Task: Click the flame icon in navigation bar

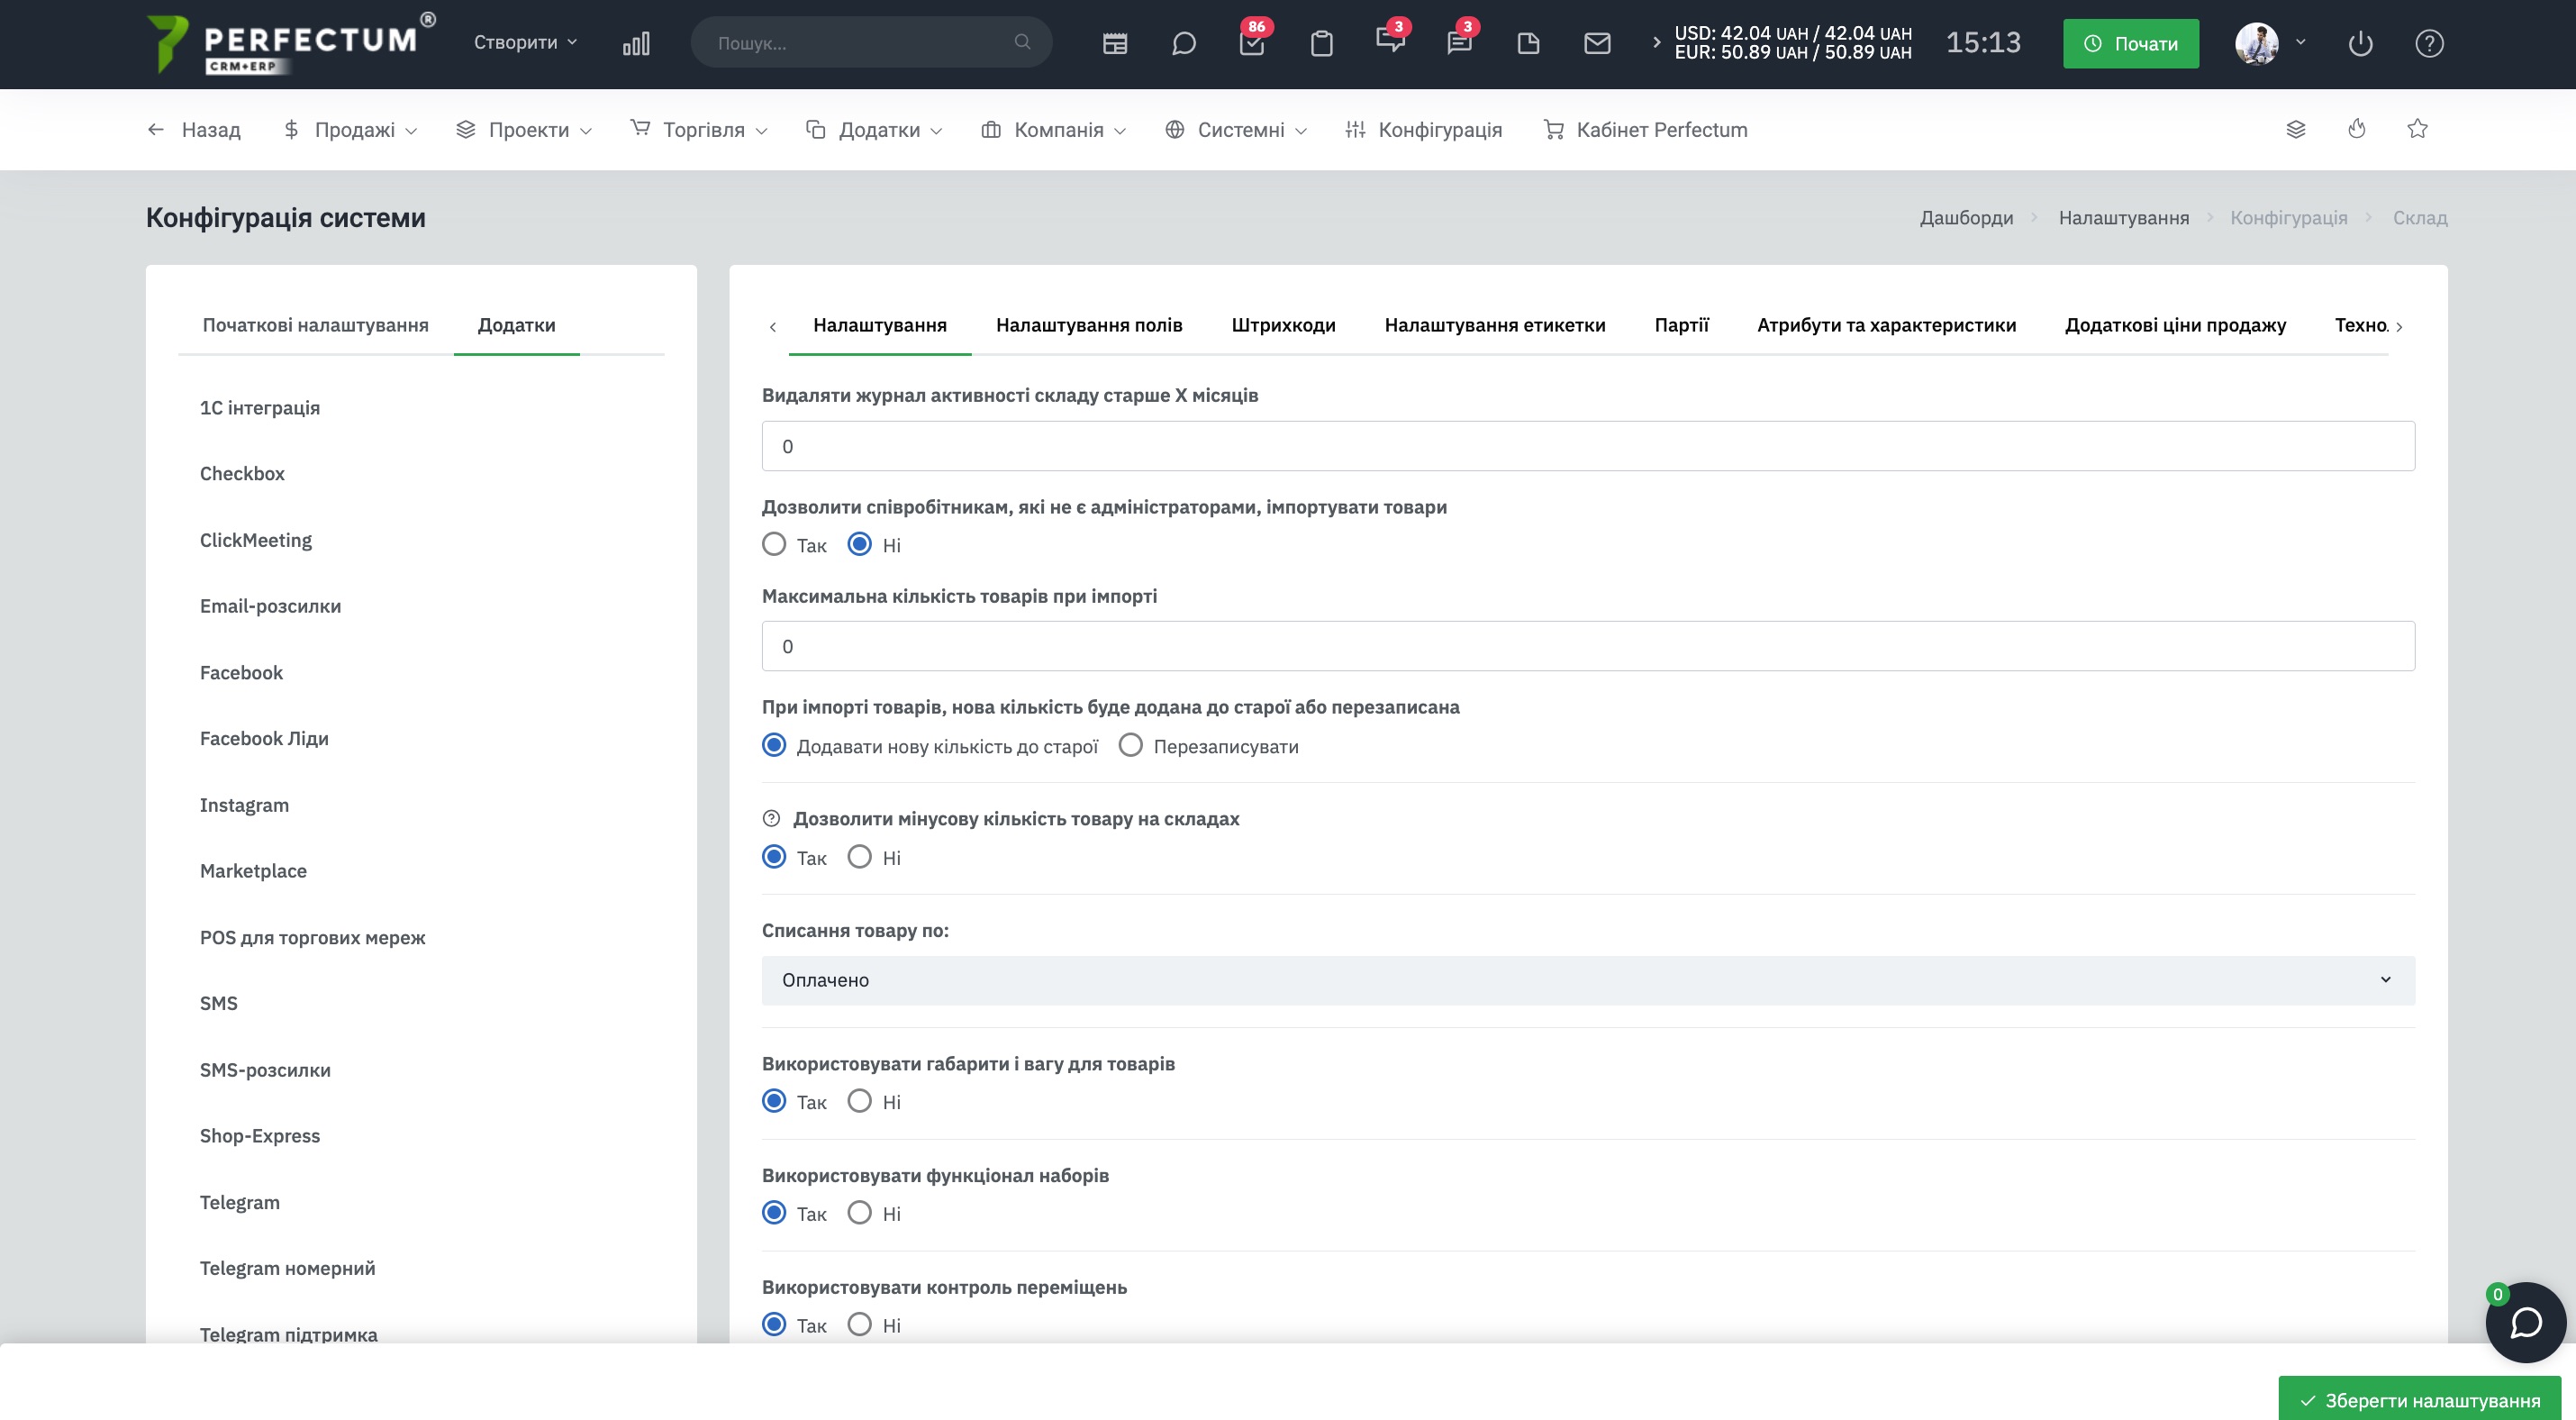Action: click(2357, 129)
